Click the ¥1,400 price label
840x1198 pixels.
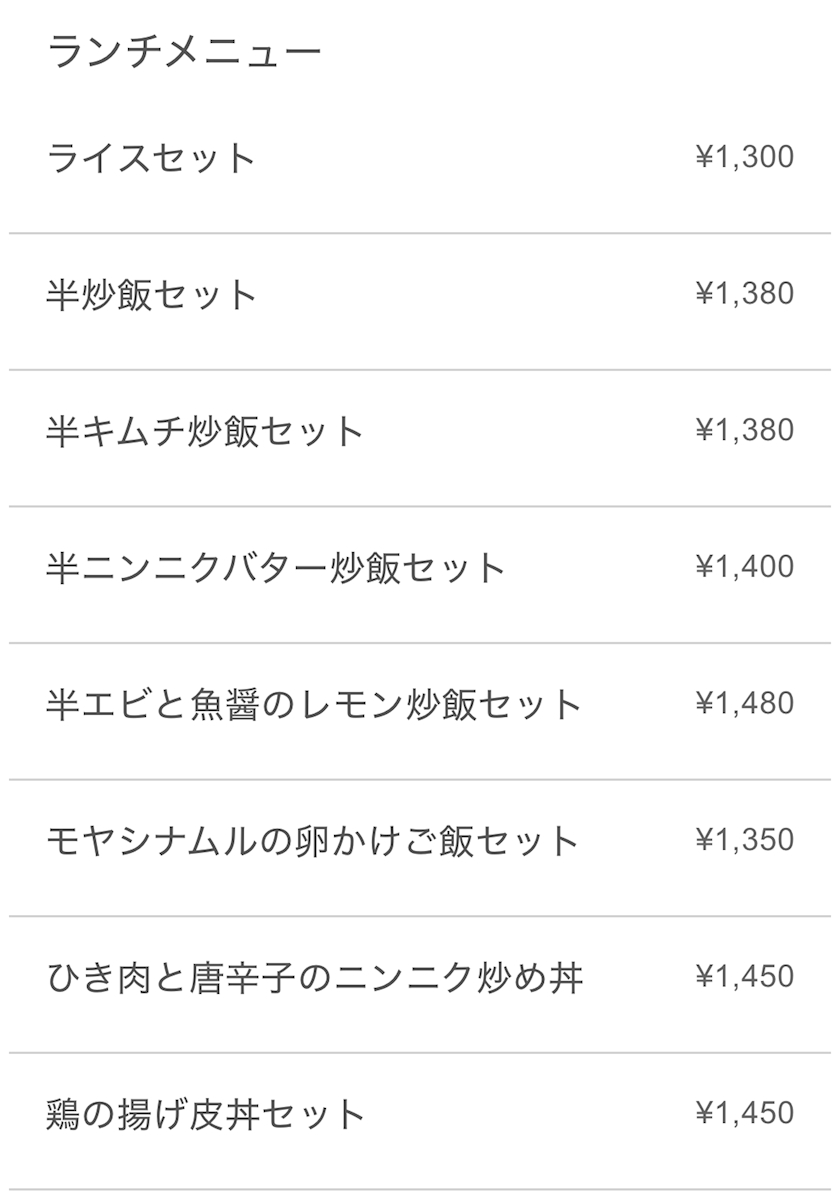(744, 567)
